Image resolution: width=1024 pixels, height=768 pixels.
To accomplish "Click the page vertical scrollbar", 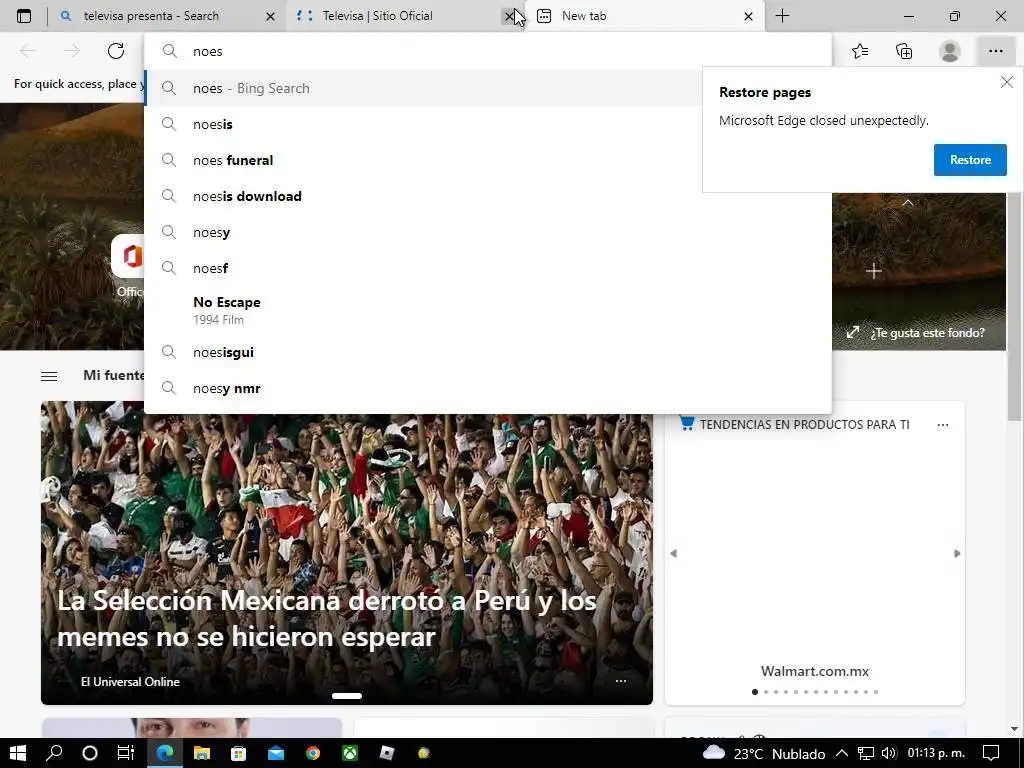I will pos(1014,307).
